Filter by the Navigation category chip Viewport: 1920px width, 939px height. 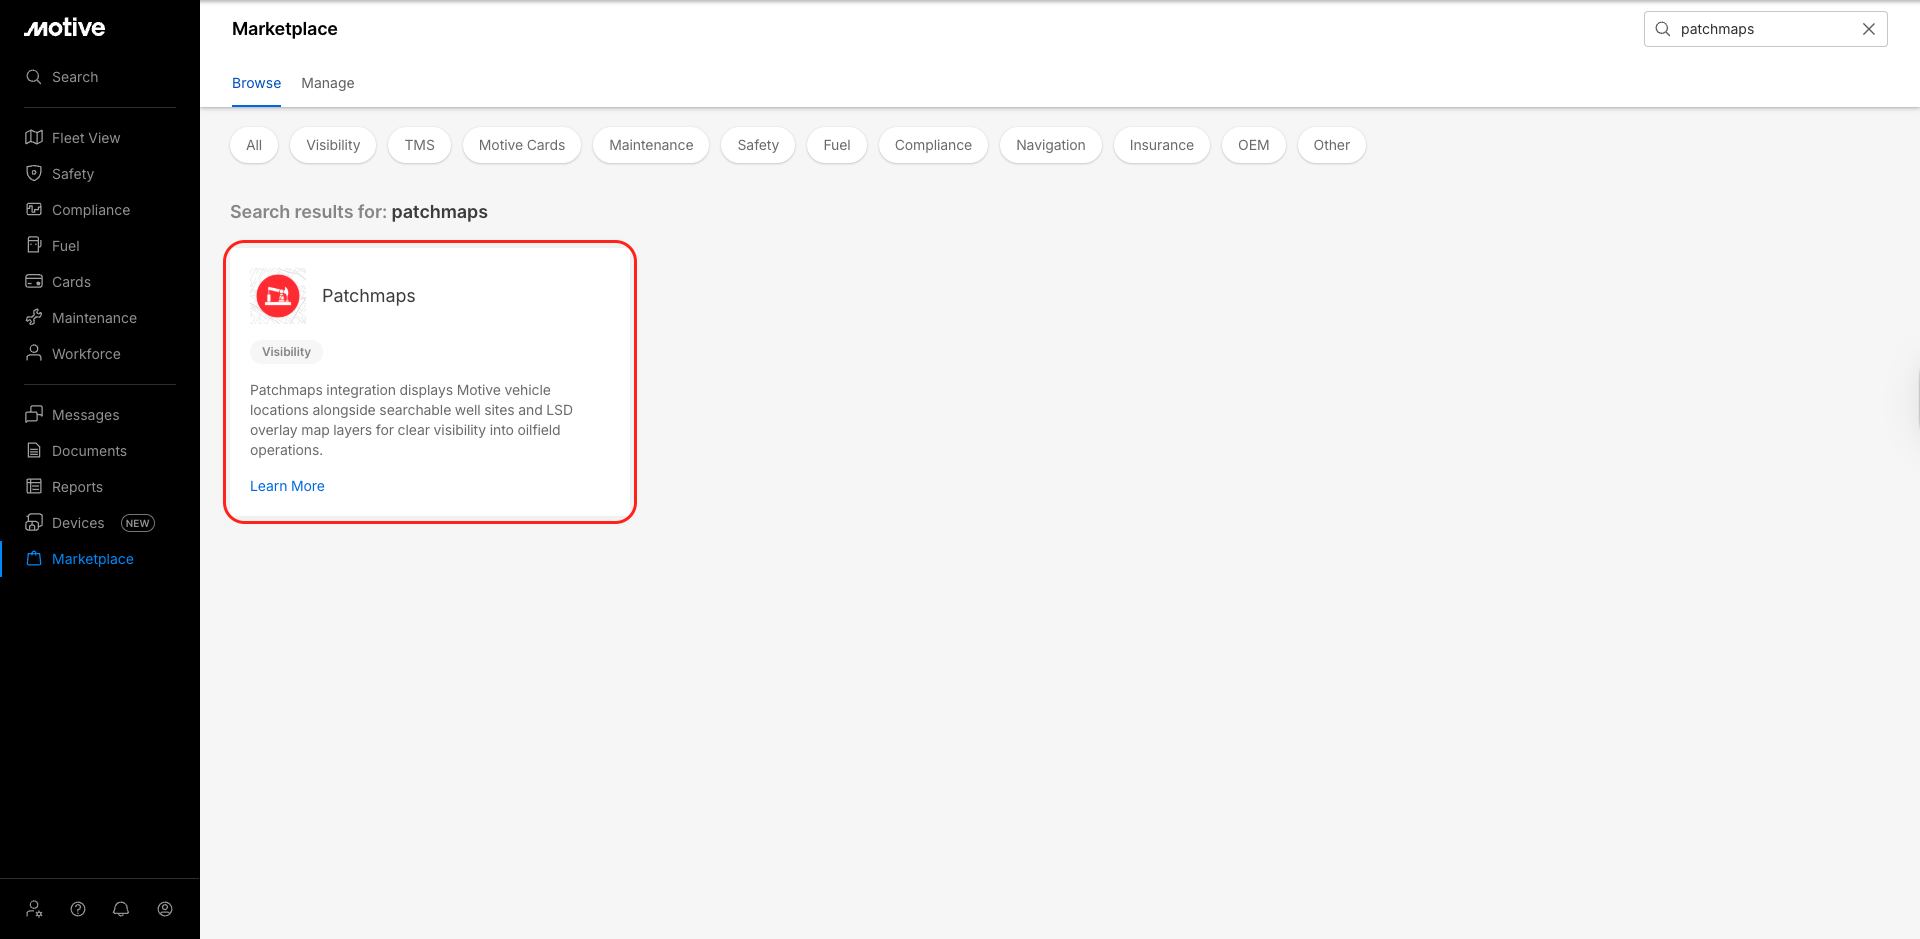[1051, 145]
